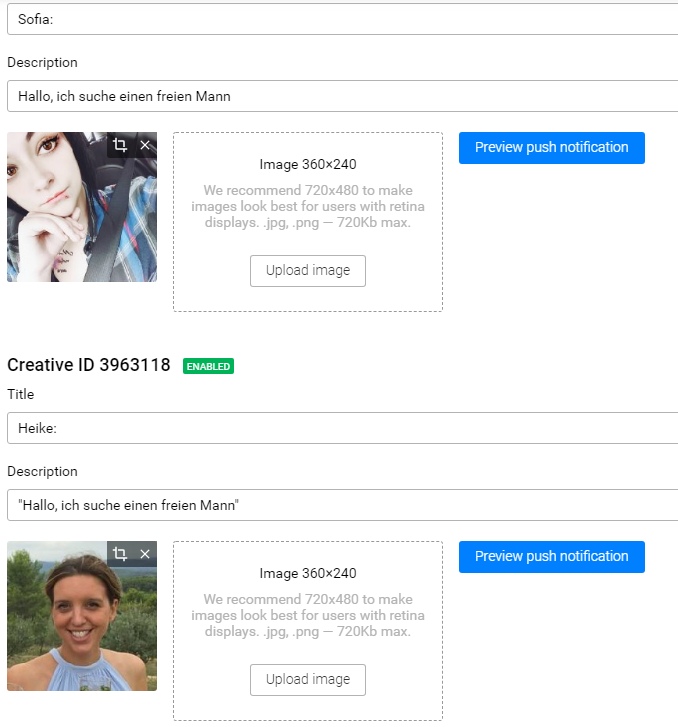Edit the unquoted description under Sofia
This screenshot has width=678, height=727.
(x=343, y=96)
